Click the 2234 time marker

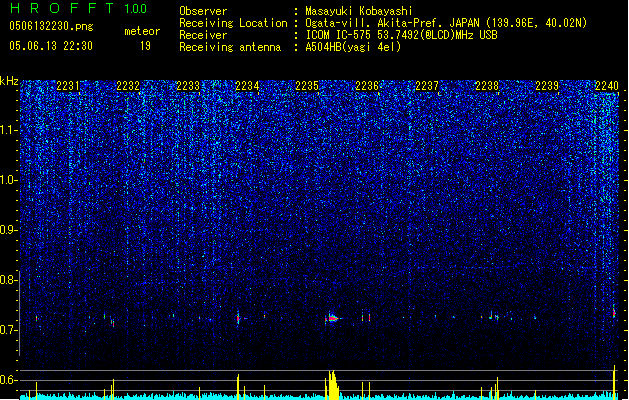(x=247, y=85)
